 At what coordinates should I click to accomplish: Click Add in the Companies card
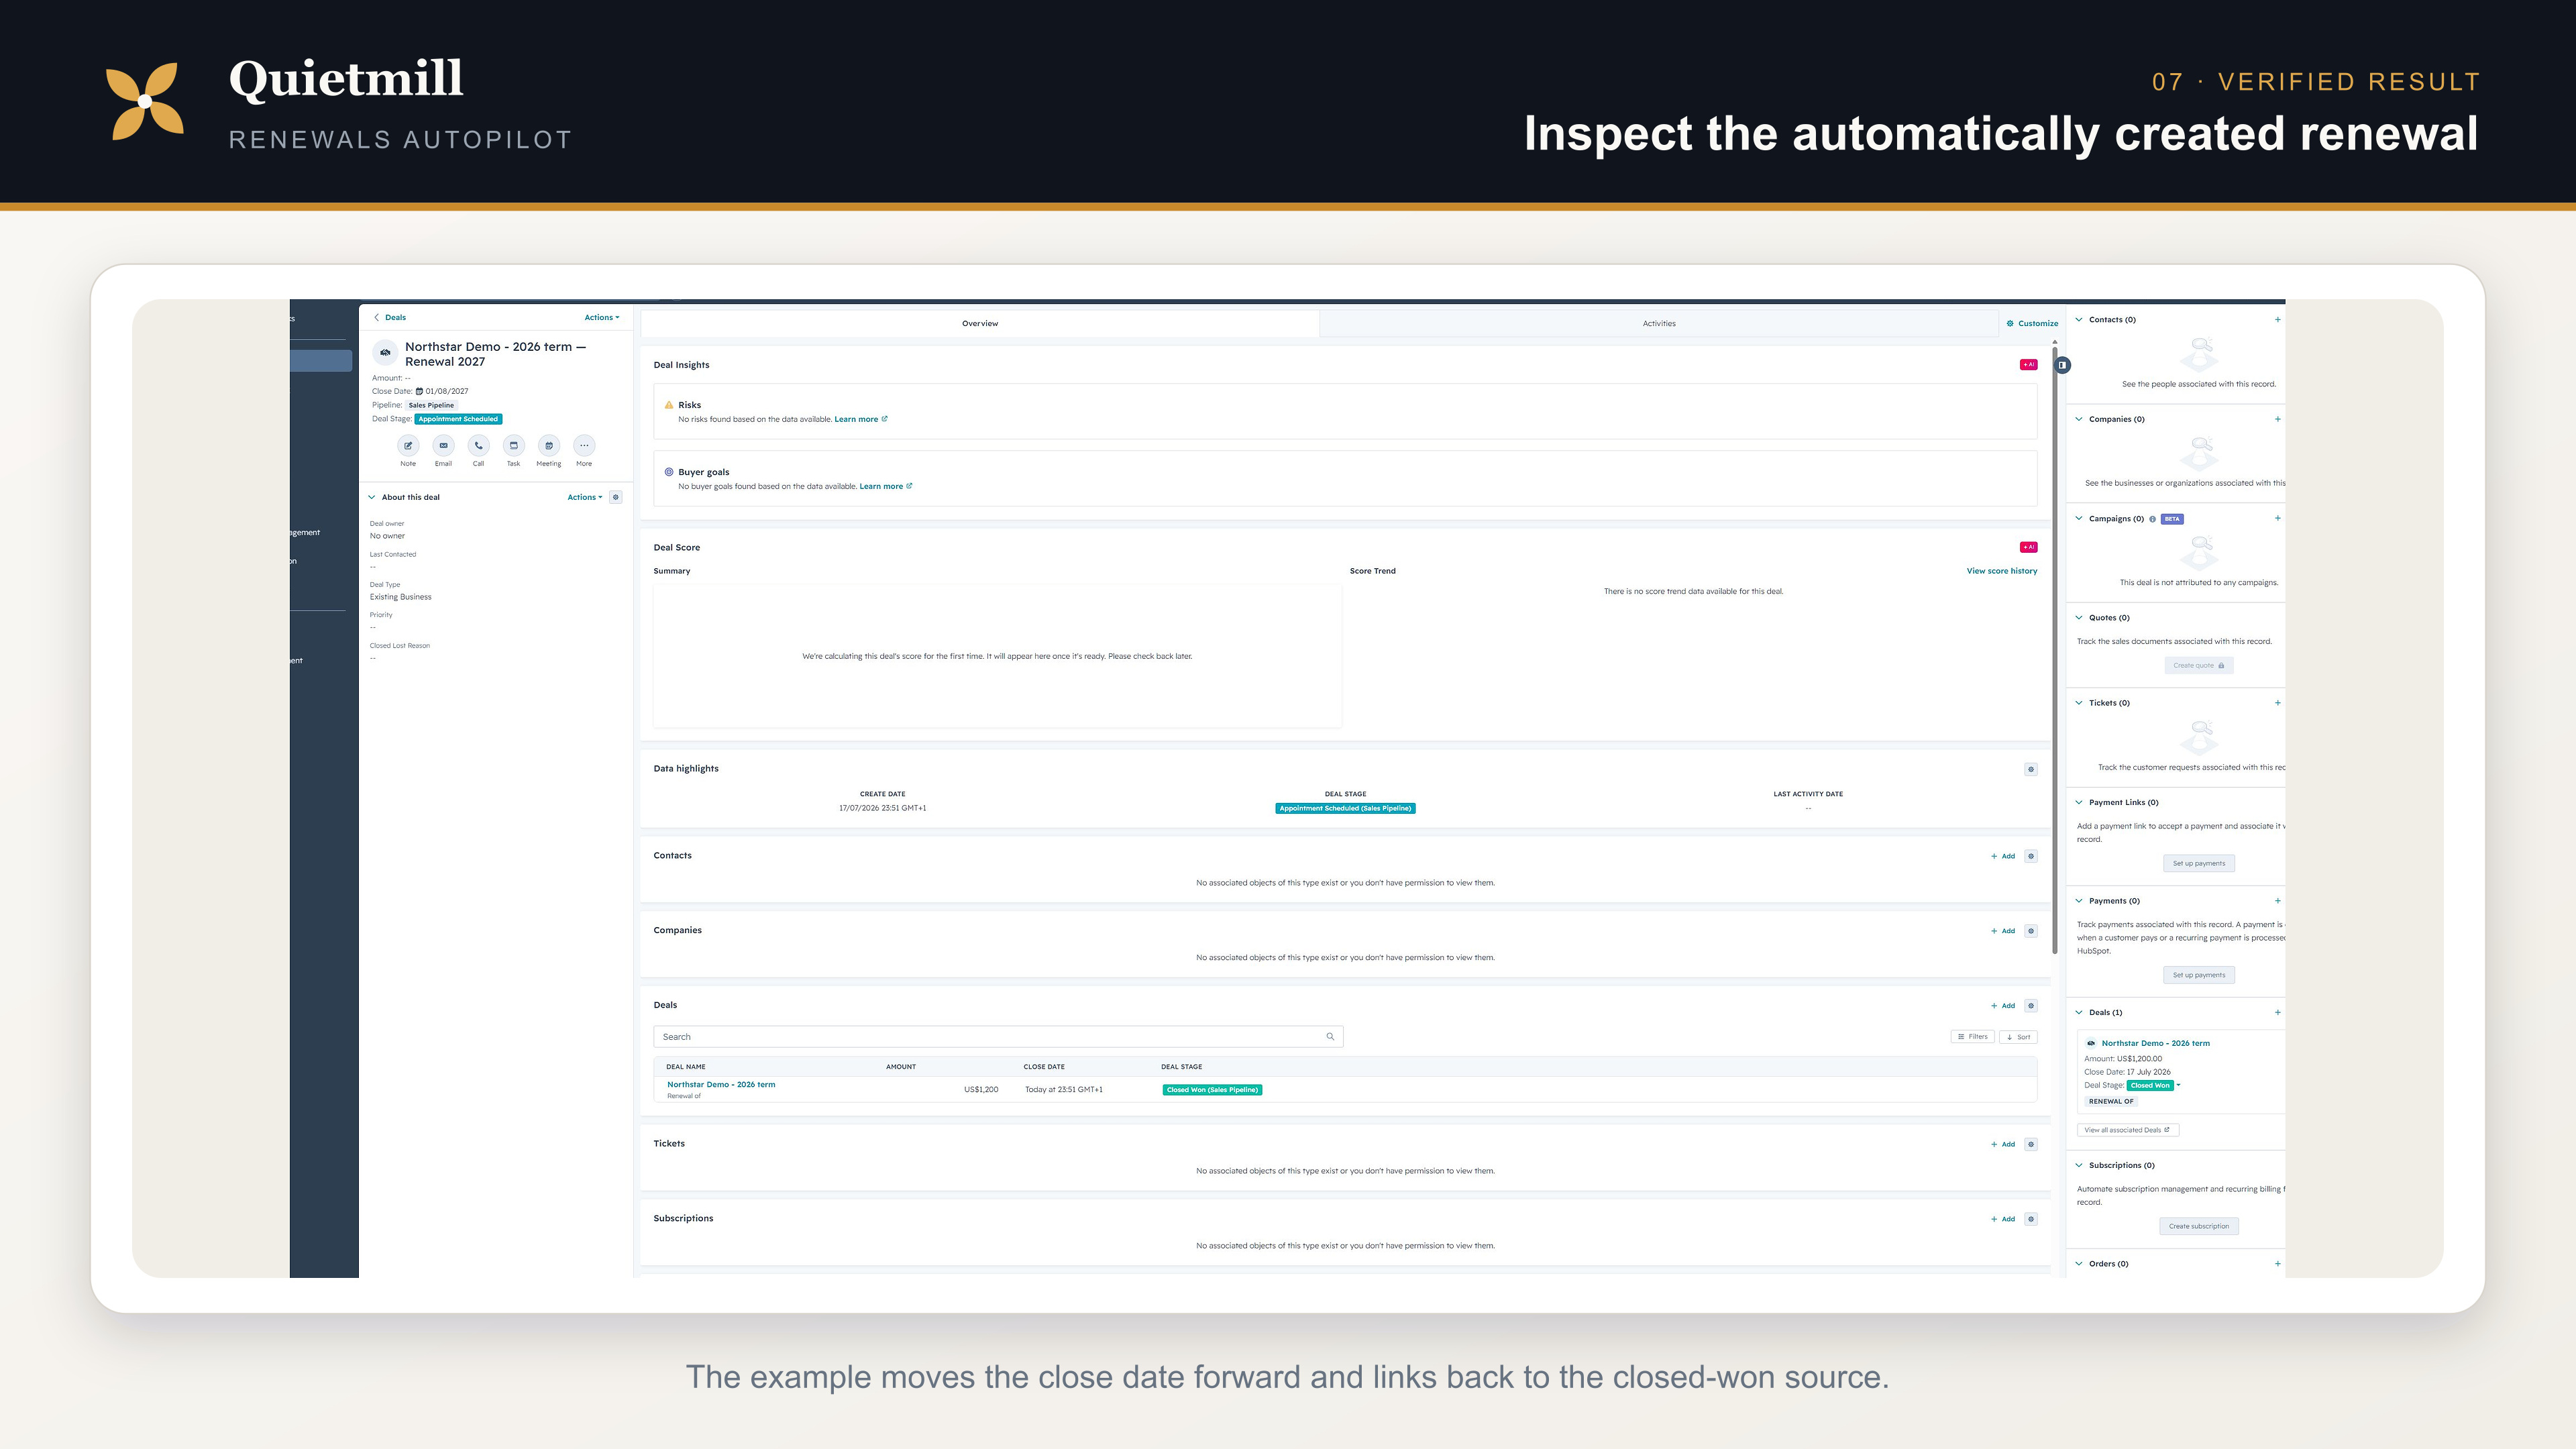pyautogui.click(x=2003, y=931)
